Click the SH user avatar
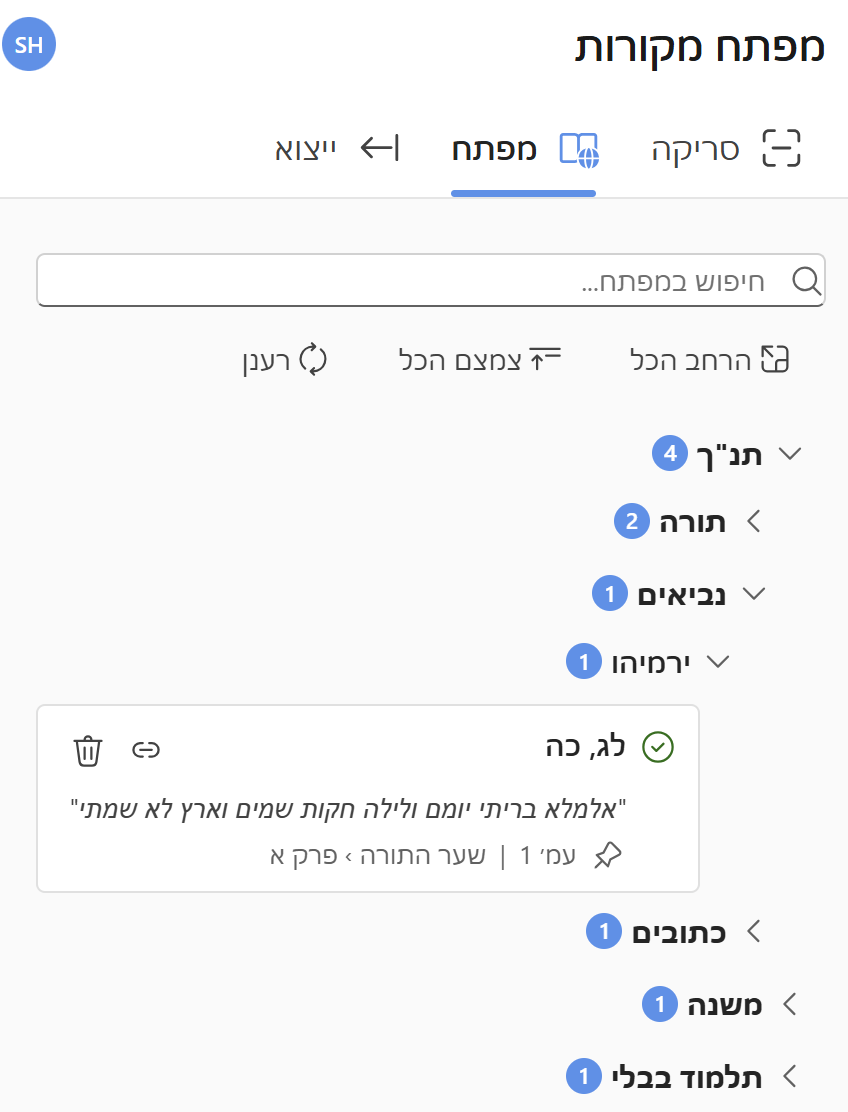The width and height of the screenshot is (848, 1112). click(29, 46)
